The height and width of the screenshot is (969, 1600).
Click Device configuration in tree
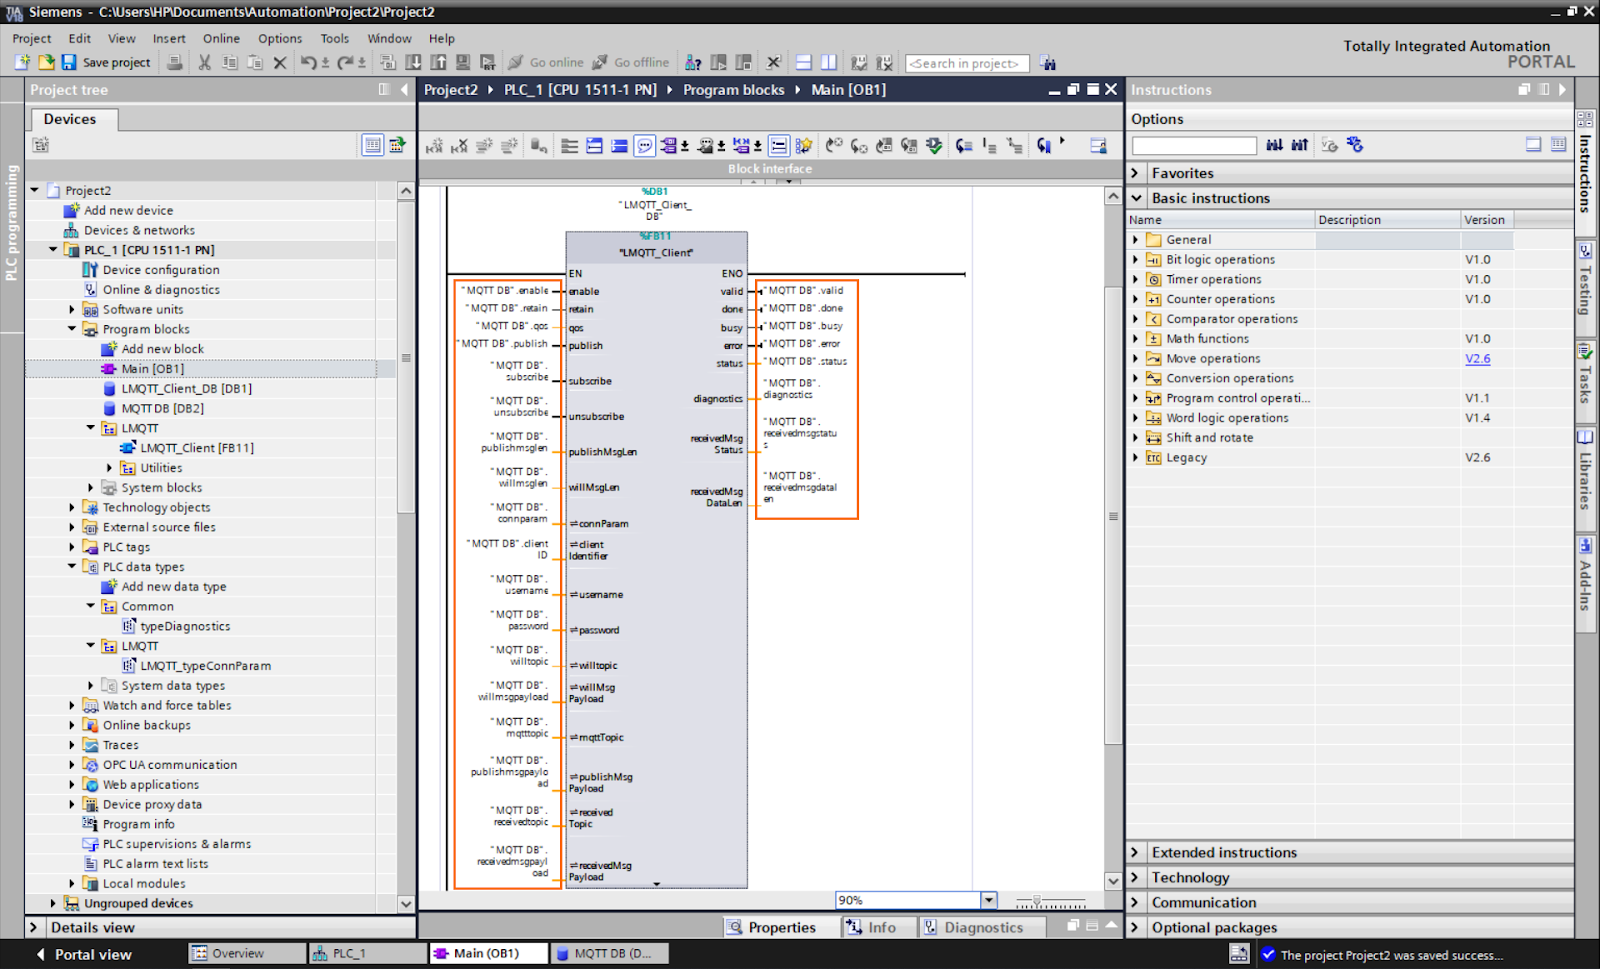pos(161,270)
